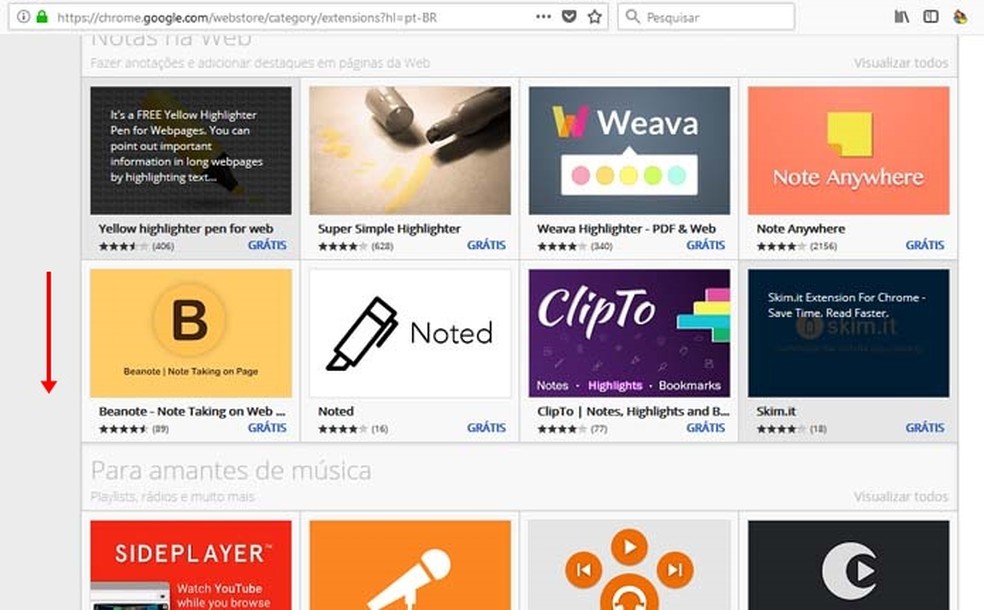Viewport: 984px width, 610px height.
Task: Click GRÁTIS on Yellow highlighter pen card
Action: coord(267,245)
